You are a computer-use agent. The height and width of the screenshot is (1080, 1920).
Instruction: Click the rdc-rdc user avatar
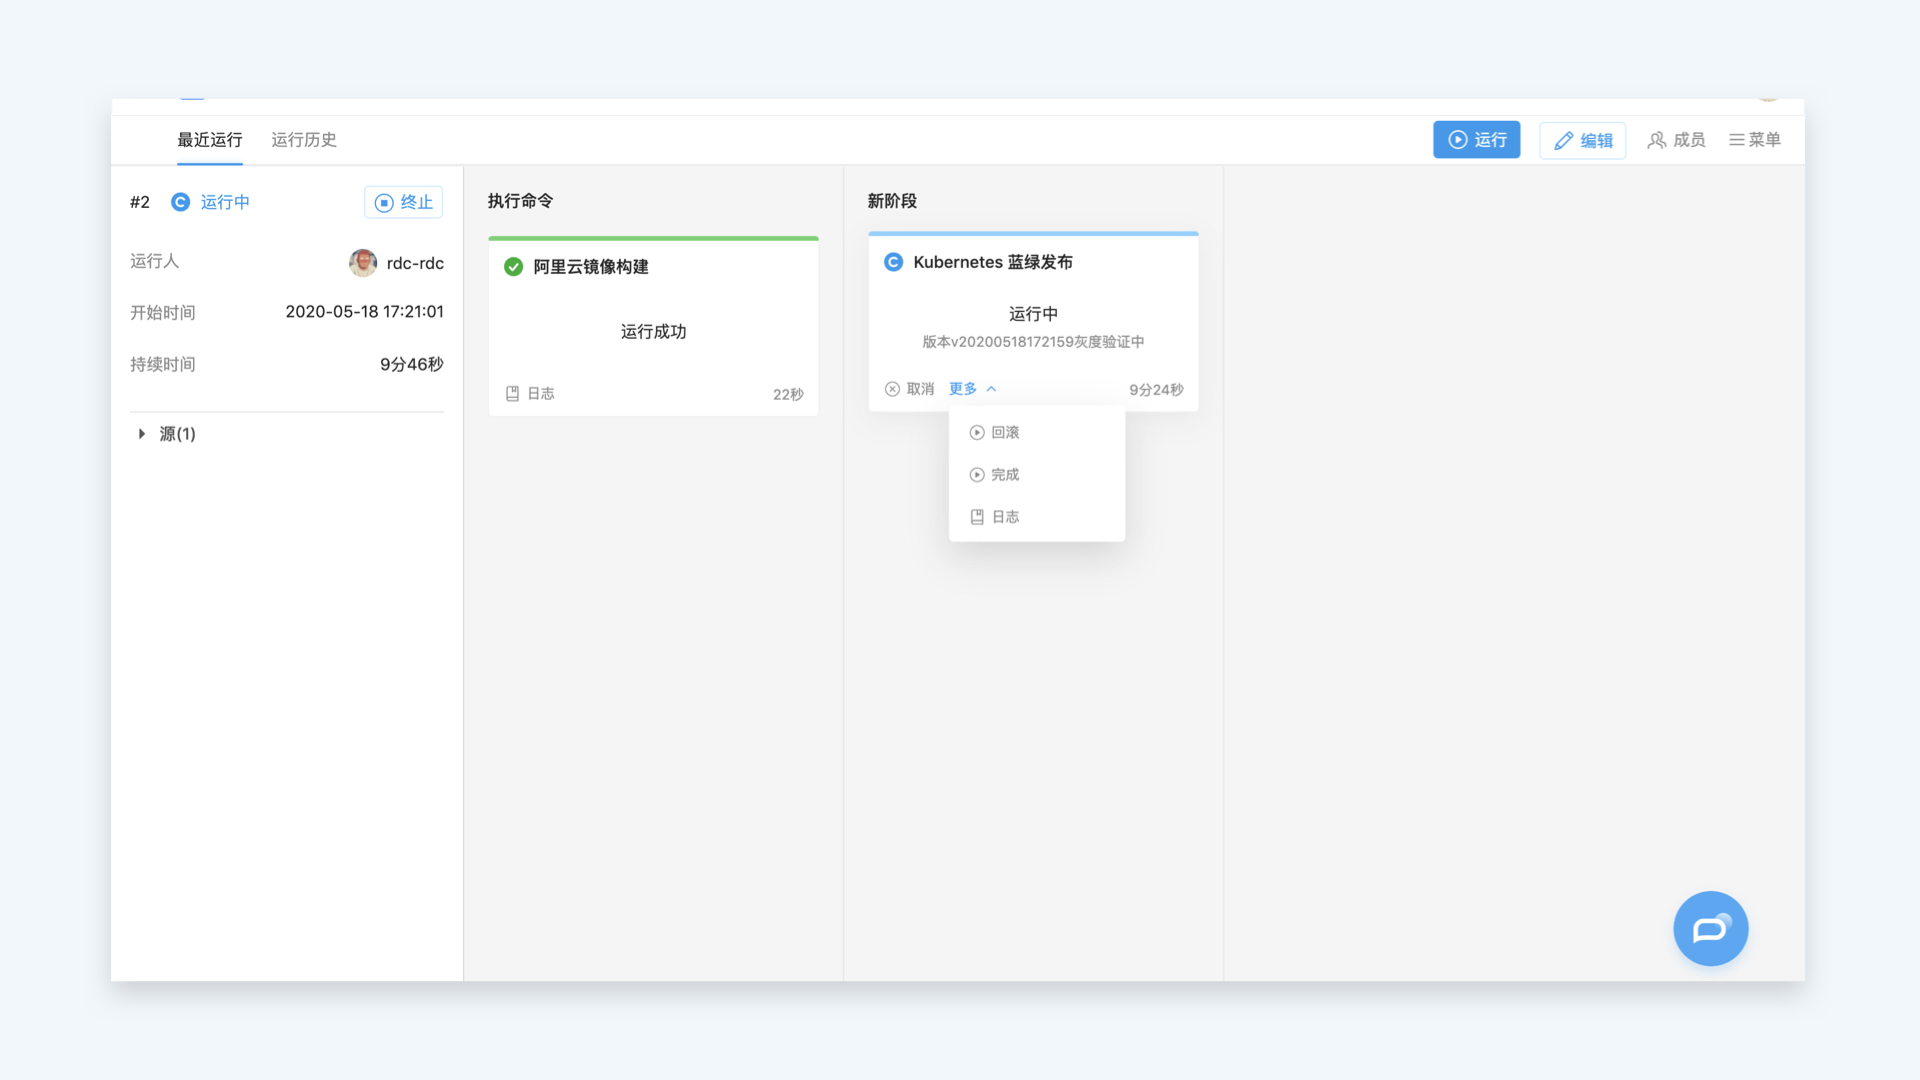pos(363,263)
